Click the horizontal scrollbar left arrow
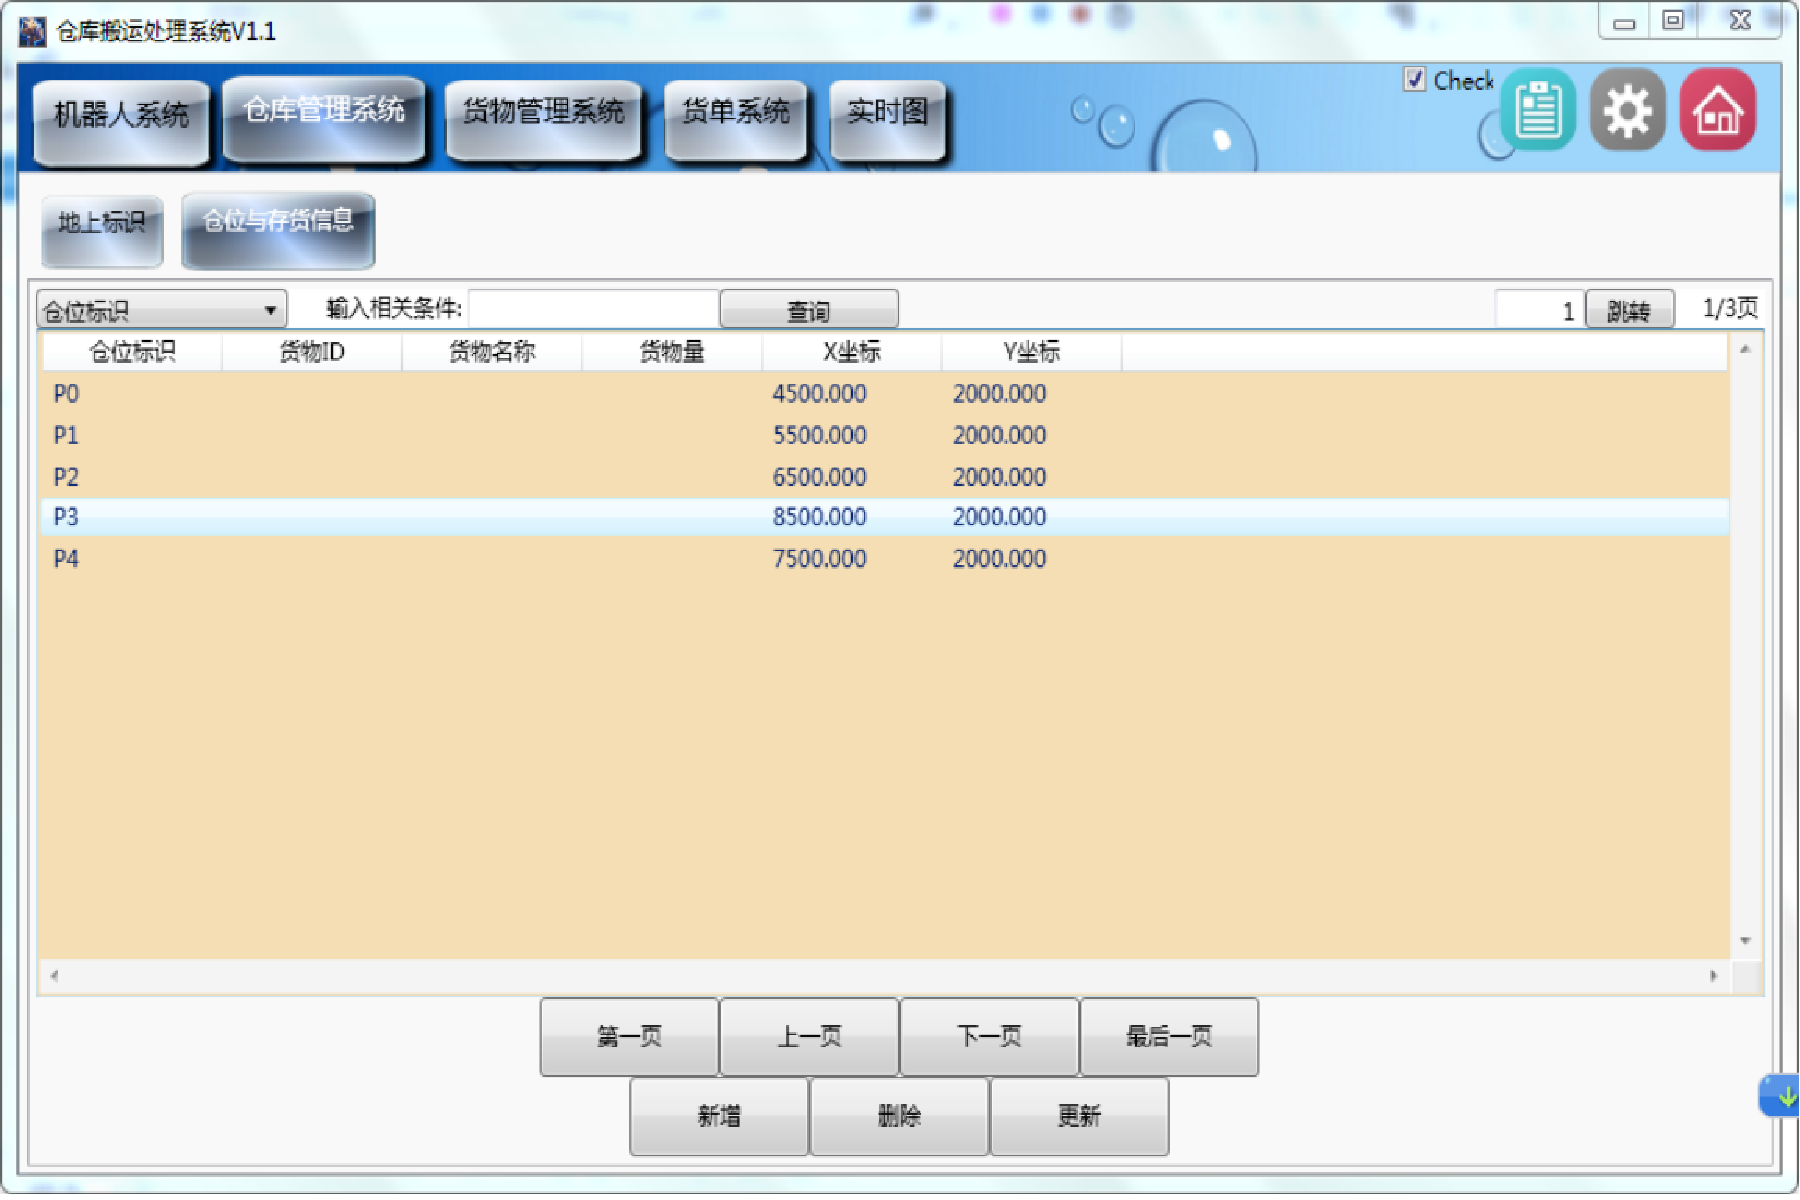1800x1200 pixels. pyautogui.click(x=54, y=976)
